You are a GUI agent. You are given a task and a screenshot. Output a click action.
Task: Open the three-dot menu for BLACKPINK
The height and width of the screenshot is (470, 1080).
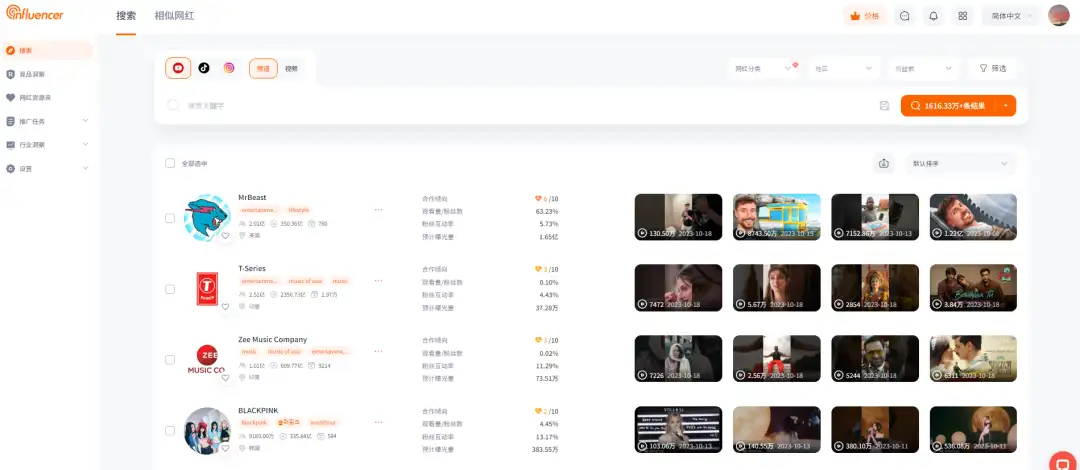(378, 422)
